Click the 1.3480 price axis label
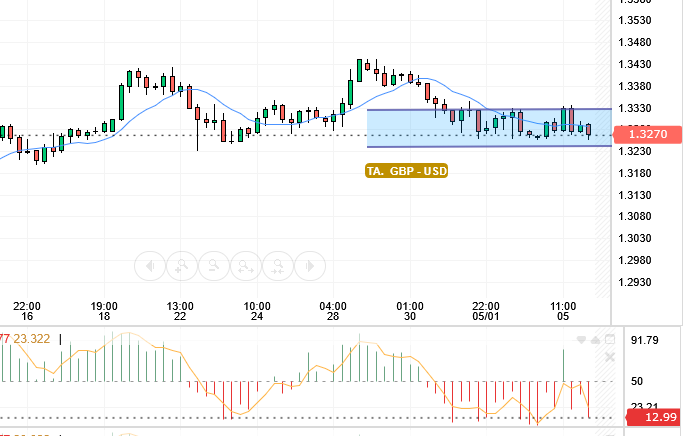Viewport: 684px width, 436px height. click(635, 42)
